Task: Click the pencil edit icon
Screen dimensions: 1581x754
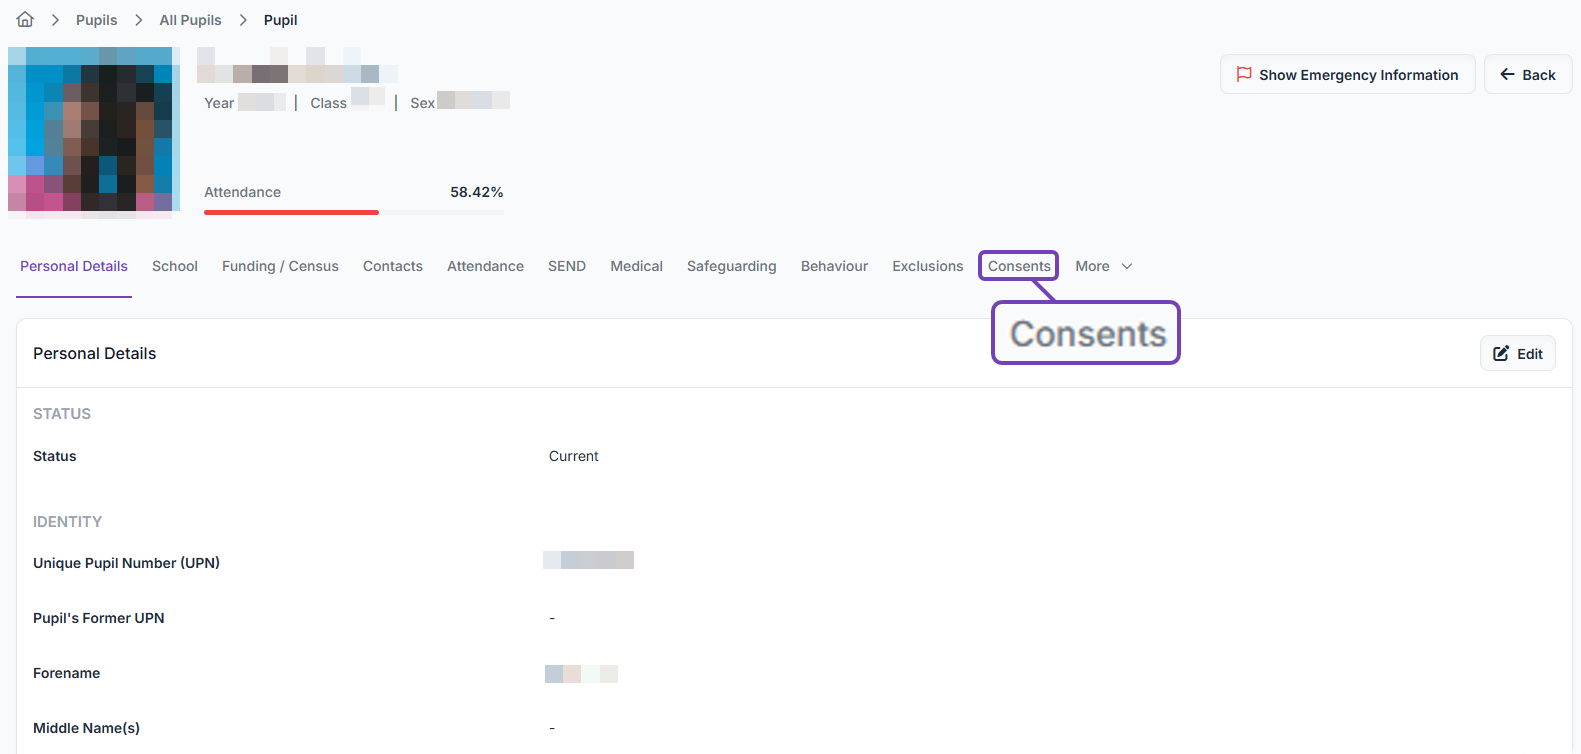Action: click(1501, 353)
